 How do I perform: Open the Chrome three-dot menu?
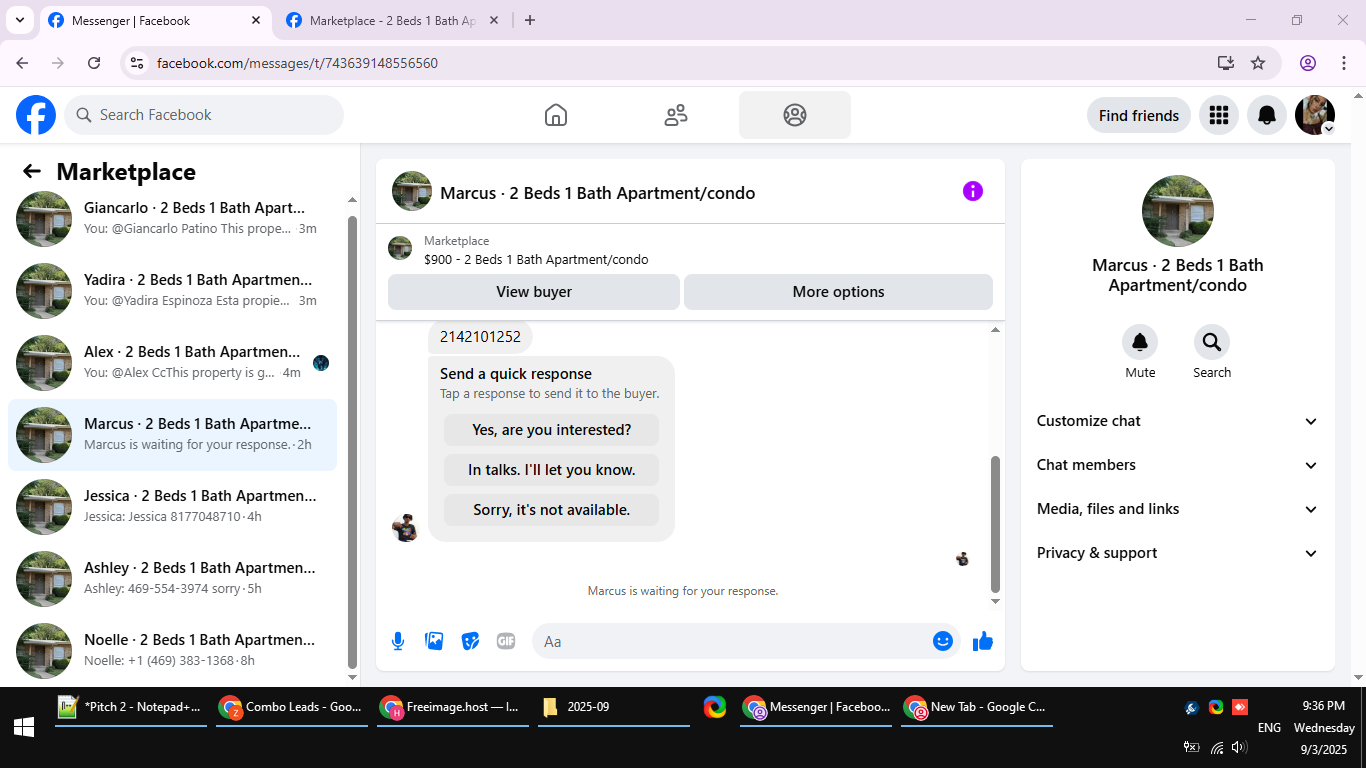point(1344,63)
